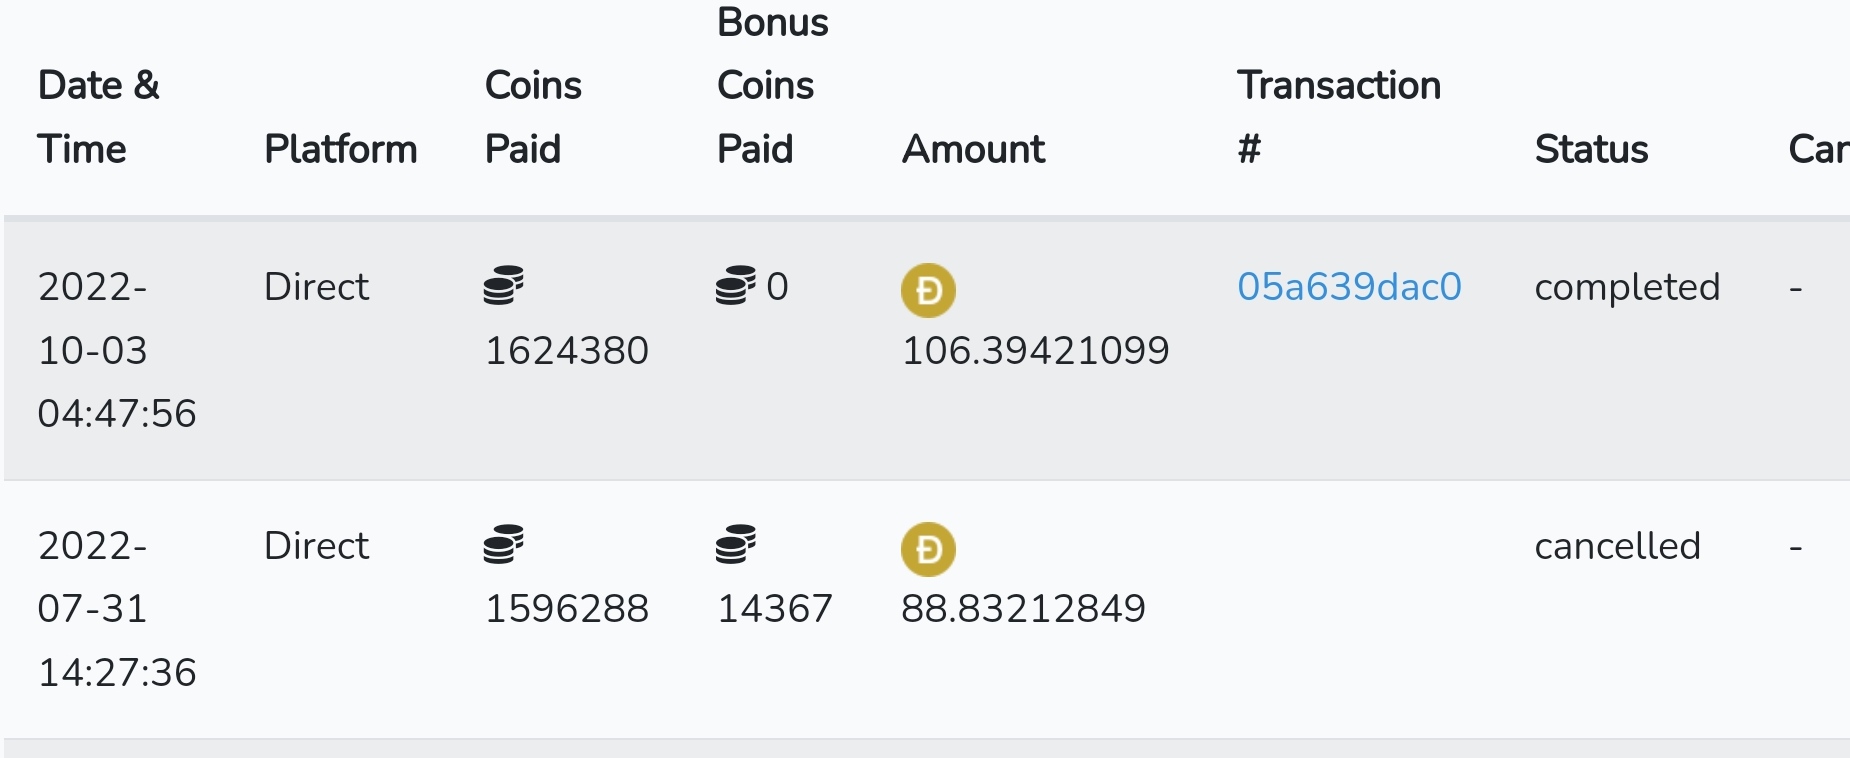This screenshot has height=758, width=1850.
Task: Select the completed status cell
Action: click(x=1627, y=287)
